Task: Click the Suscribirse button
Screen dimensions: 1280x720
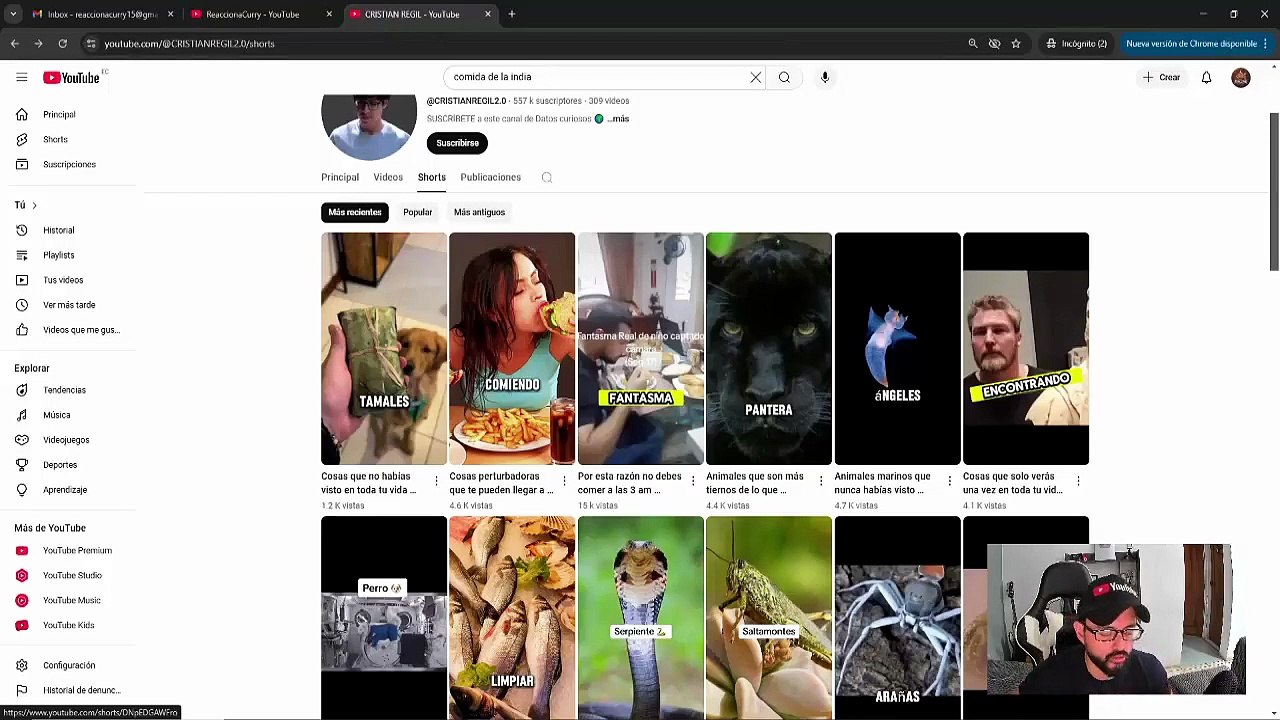Action: 457,143
